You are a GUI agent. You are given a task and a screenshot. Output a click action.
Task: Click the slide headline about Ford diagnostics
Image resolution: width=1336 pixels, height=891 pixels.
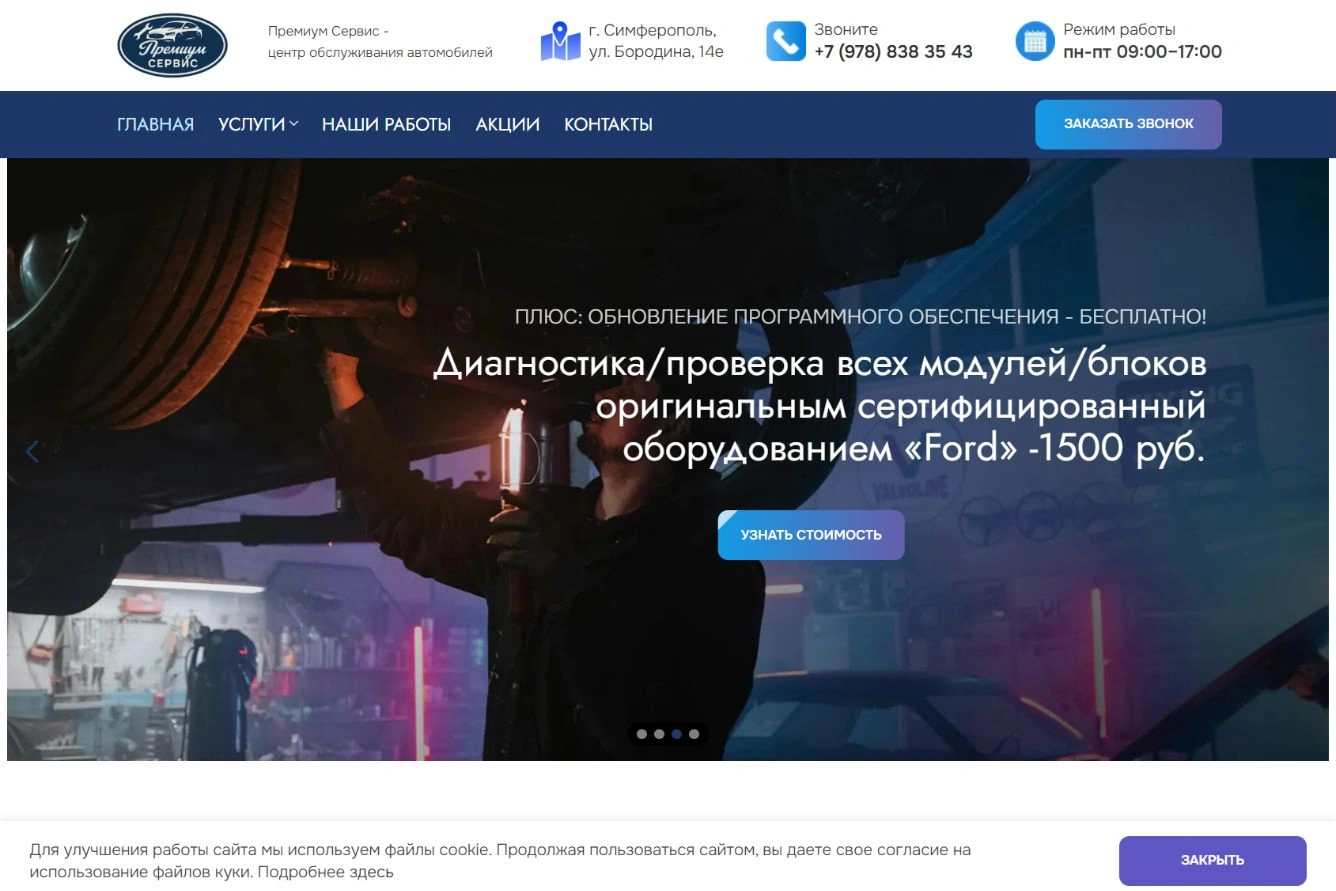point(819,406)
